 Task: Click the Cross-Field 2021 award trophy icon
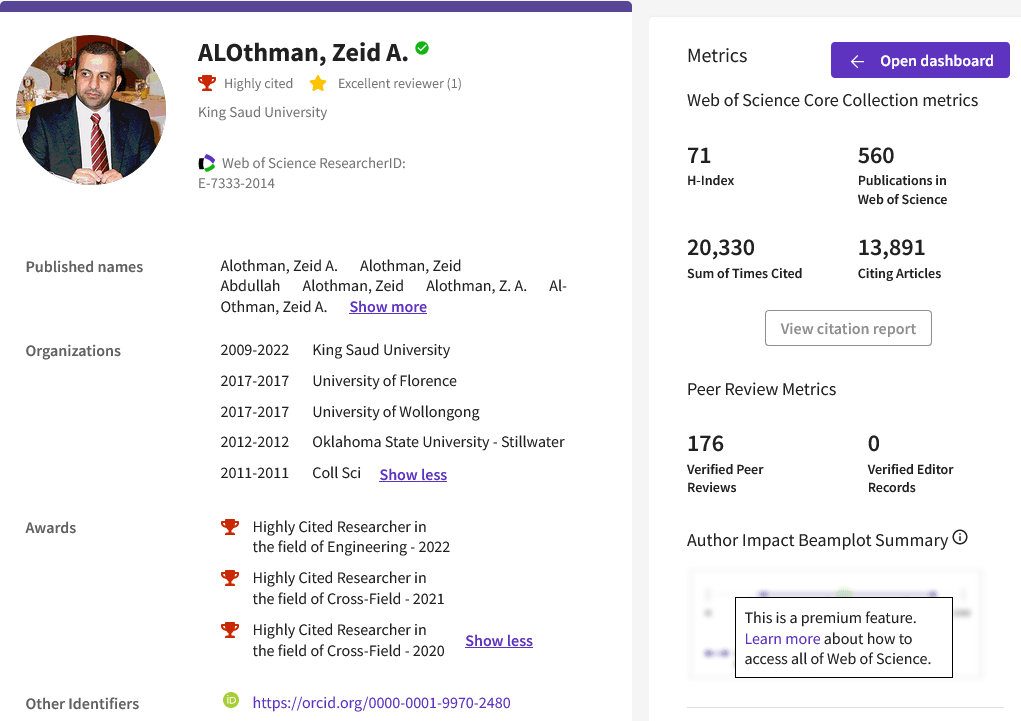(x=230, y=578)
